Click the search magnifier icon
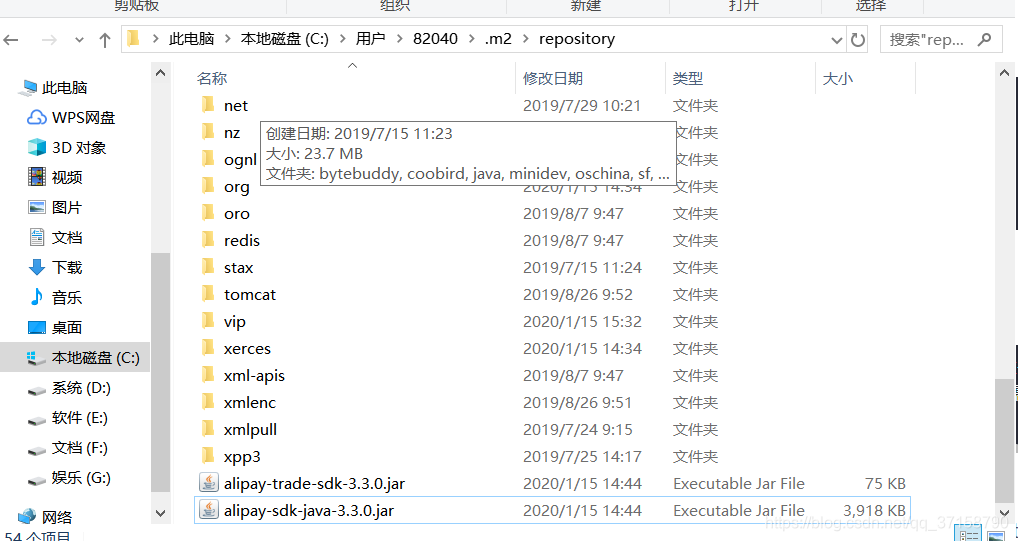 984,39
